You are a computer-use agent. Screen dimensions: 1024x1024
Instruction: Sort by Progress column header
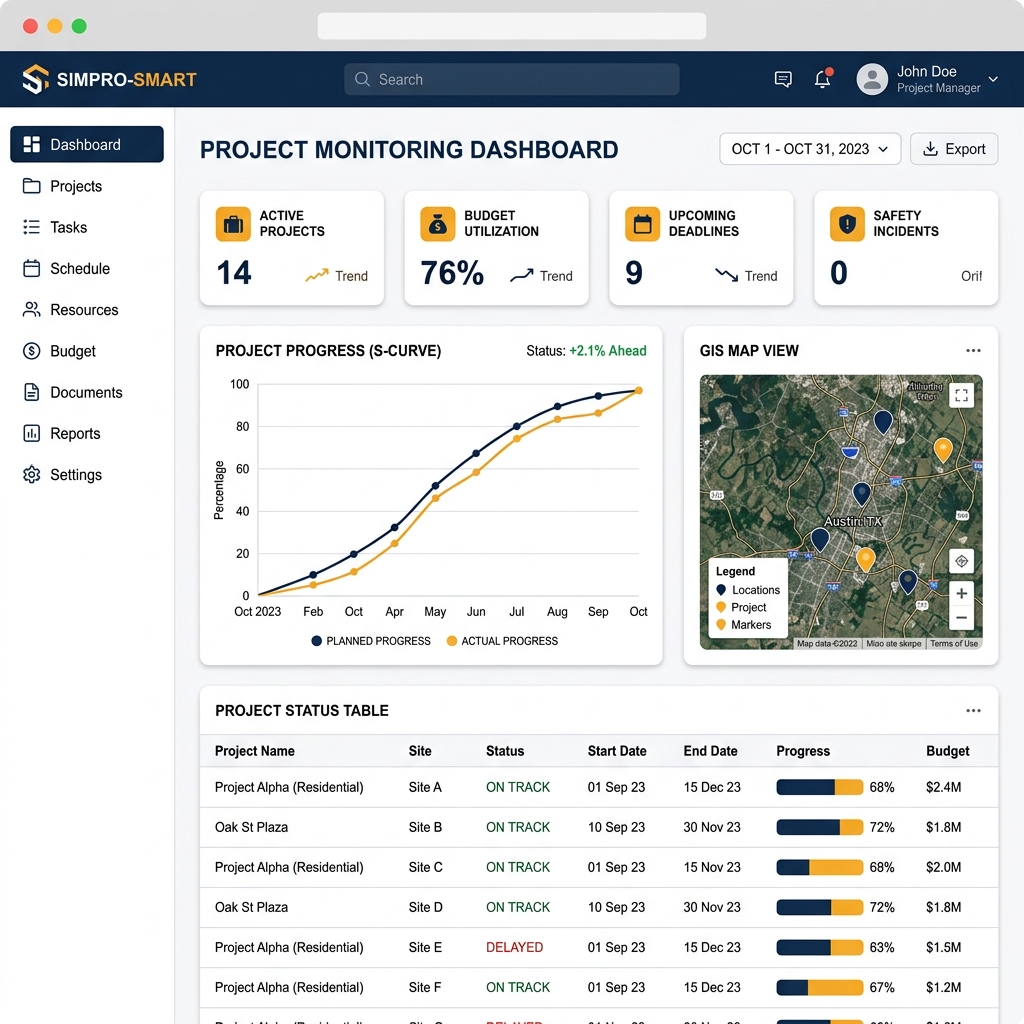point(803,751)
